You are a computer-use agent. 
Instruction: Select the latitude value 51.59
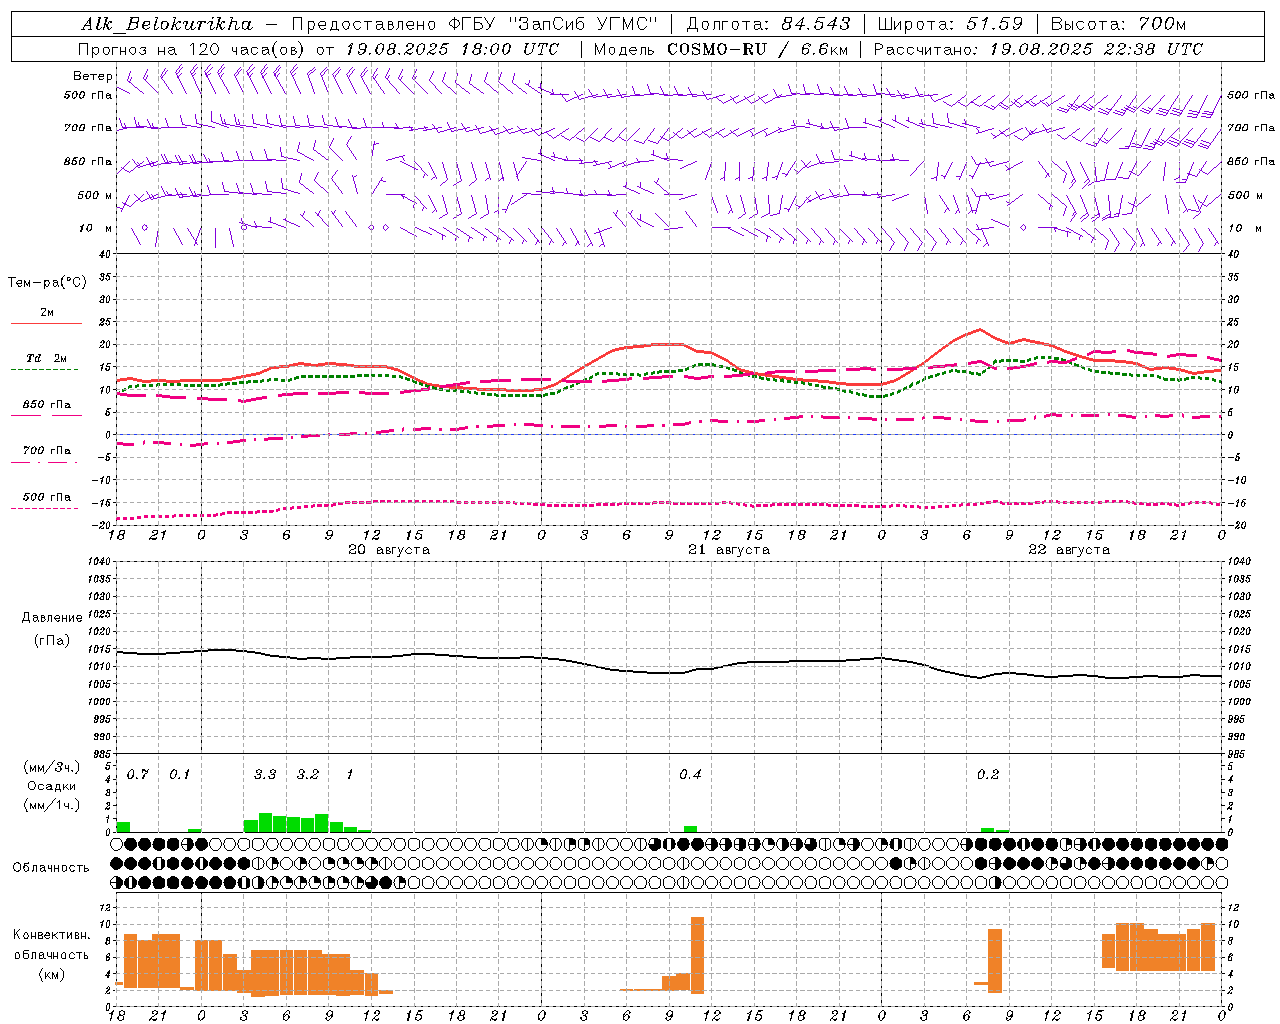click(994, 24)
